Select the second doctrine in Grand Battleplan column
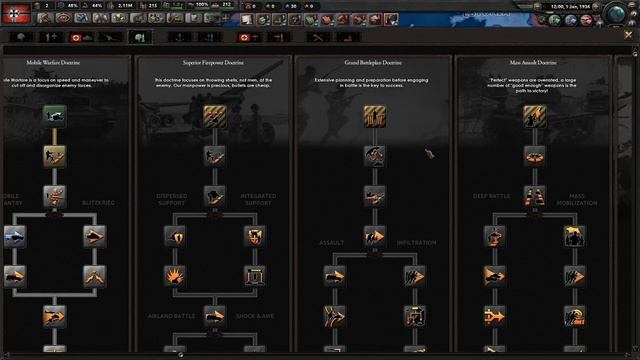This screenshot has width=640, height=360. [375, 156]
